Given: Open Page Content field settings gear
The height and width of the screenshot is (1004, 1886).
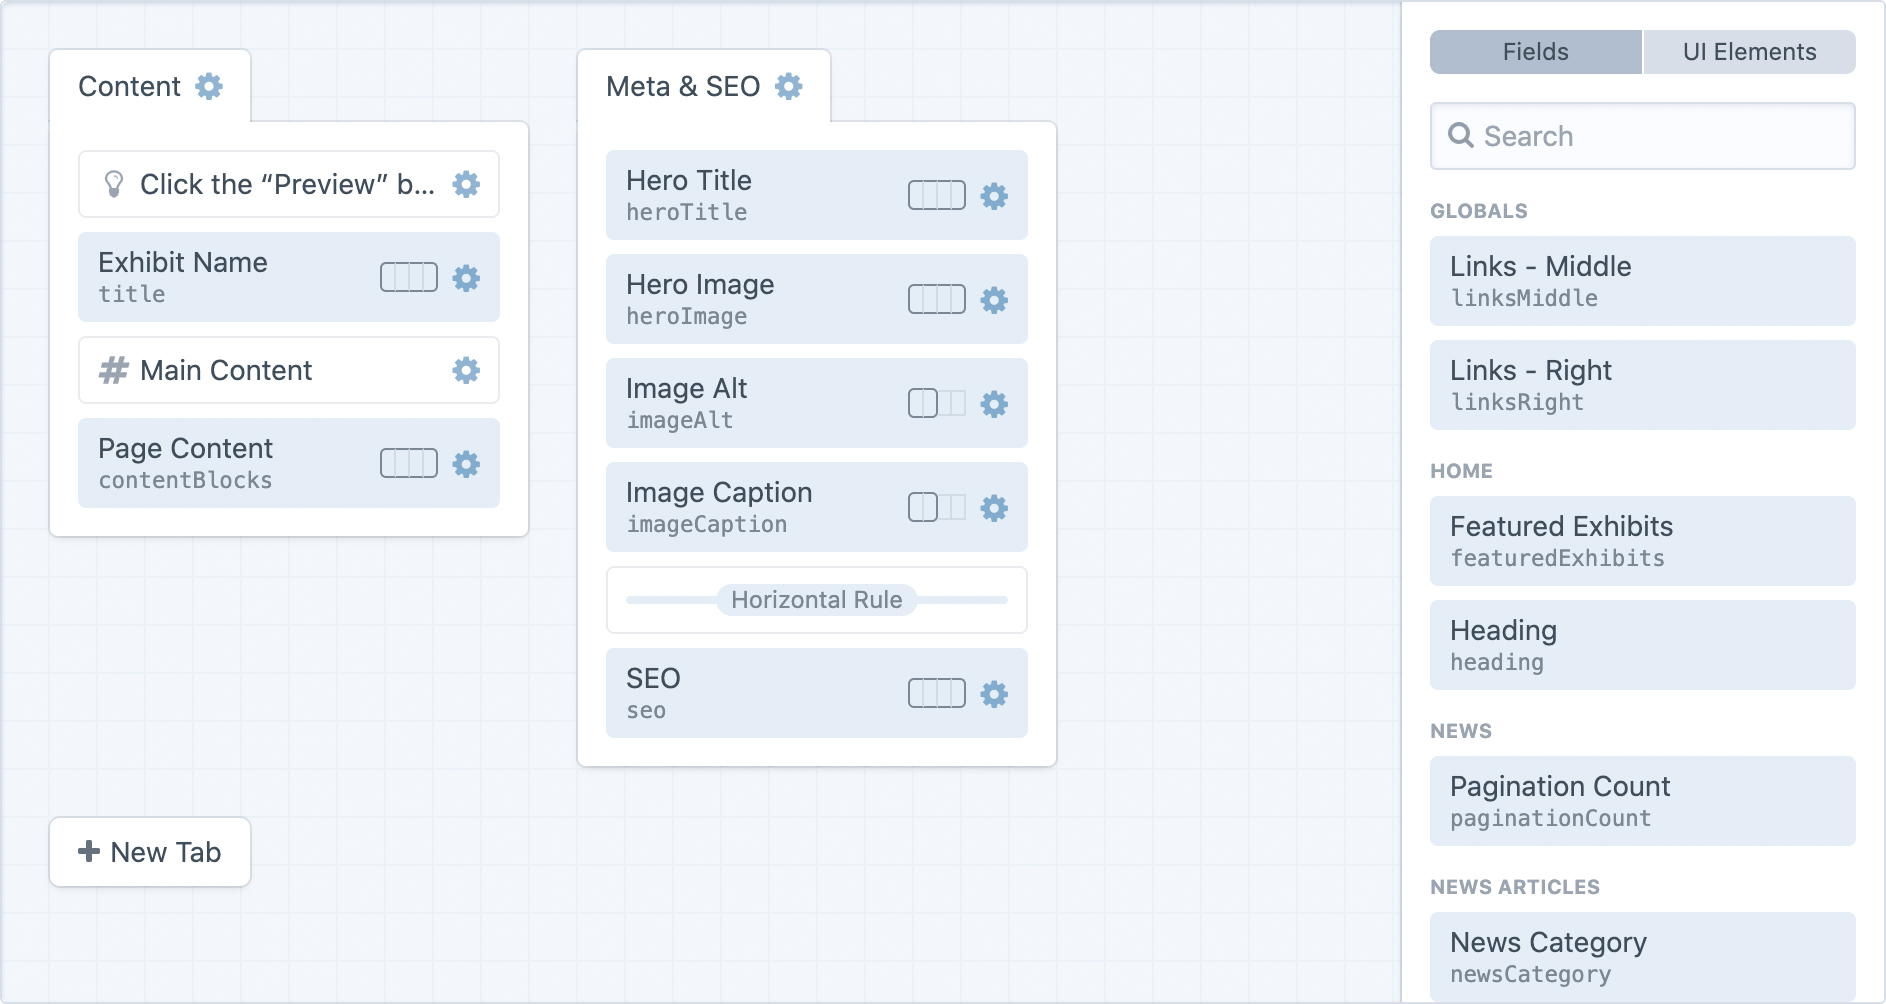Looking at the screenshot, I should tap(466, 464).
